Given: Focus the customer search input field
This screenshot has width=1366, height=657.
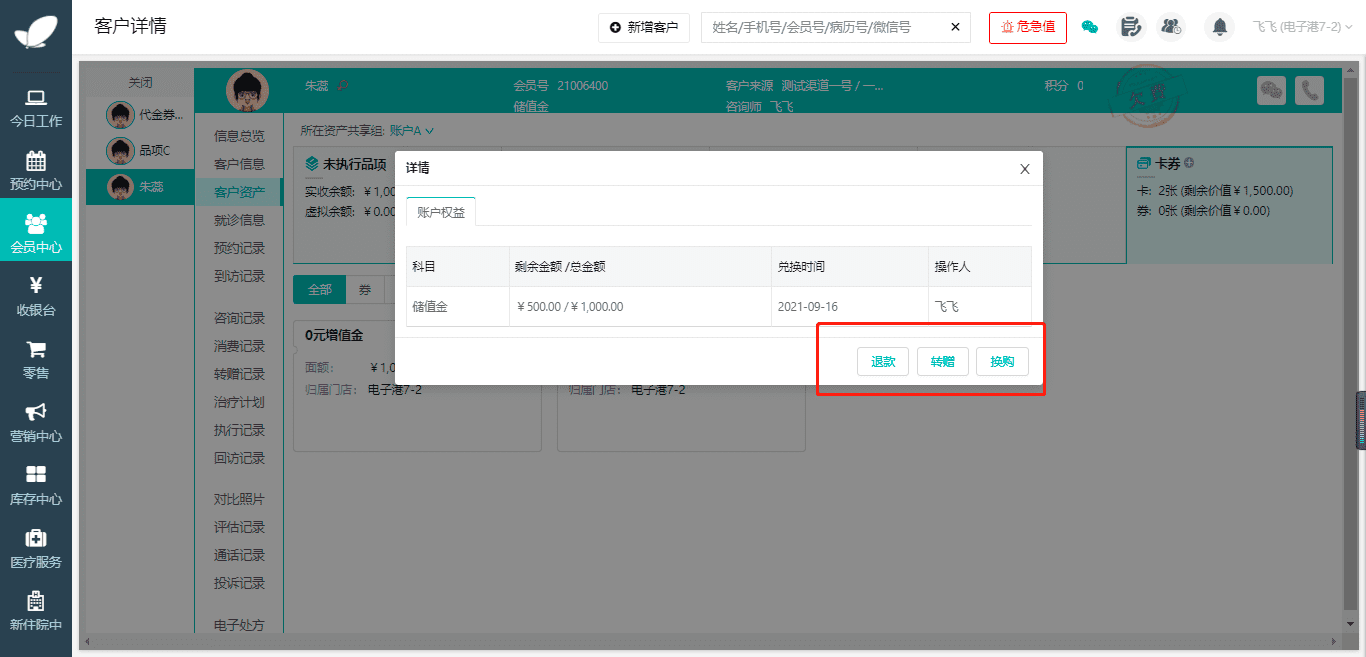Looking at the screenshot, I should tap(820, 27).
